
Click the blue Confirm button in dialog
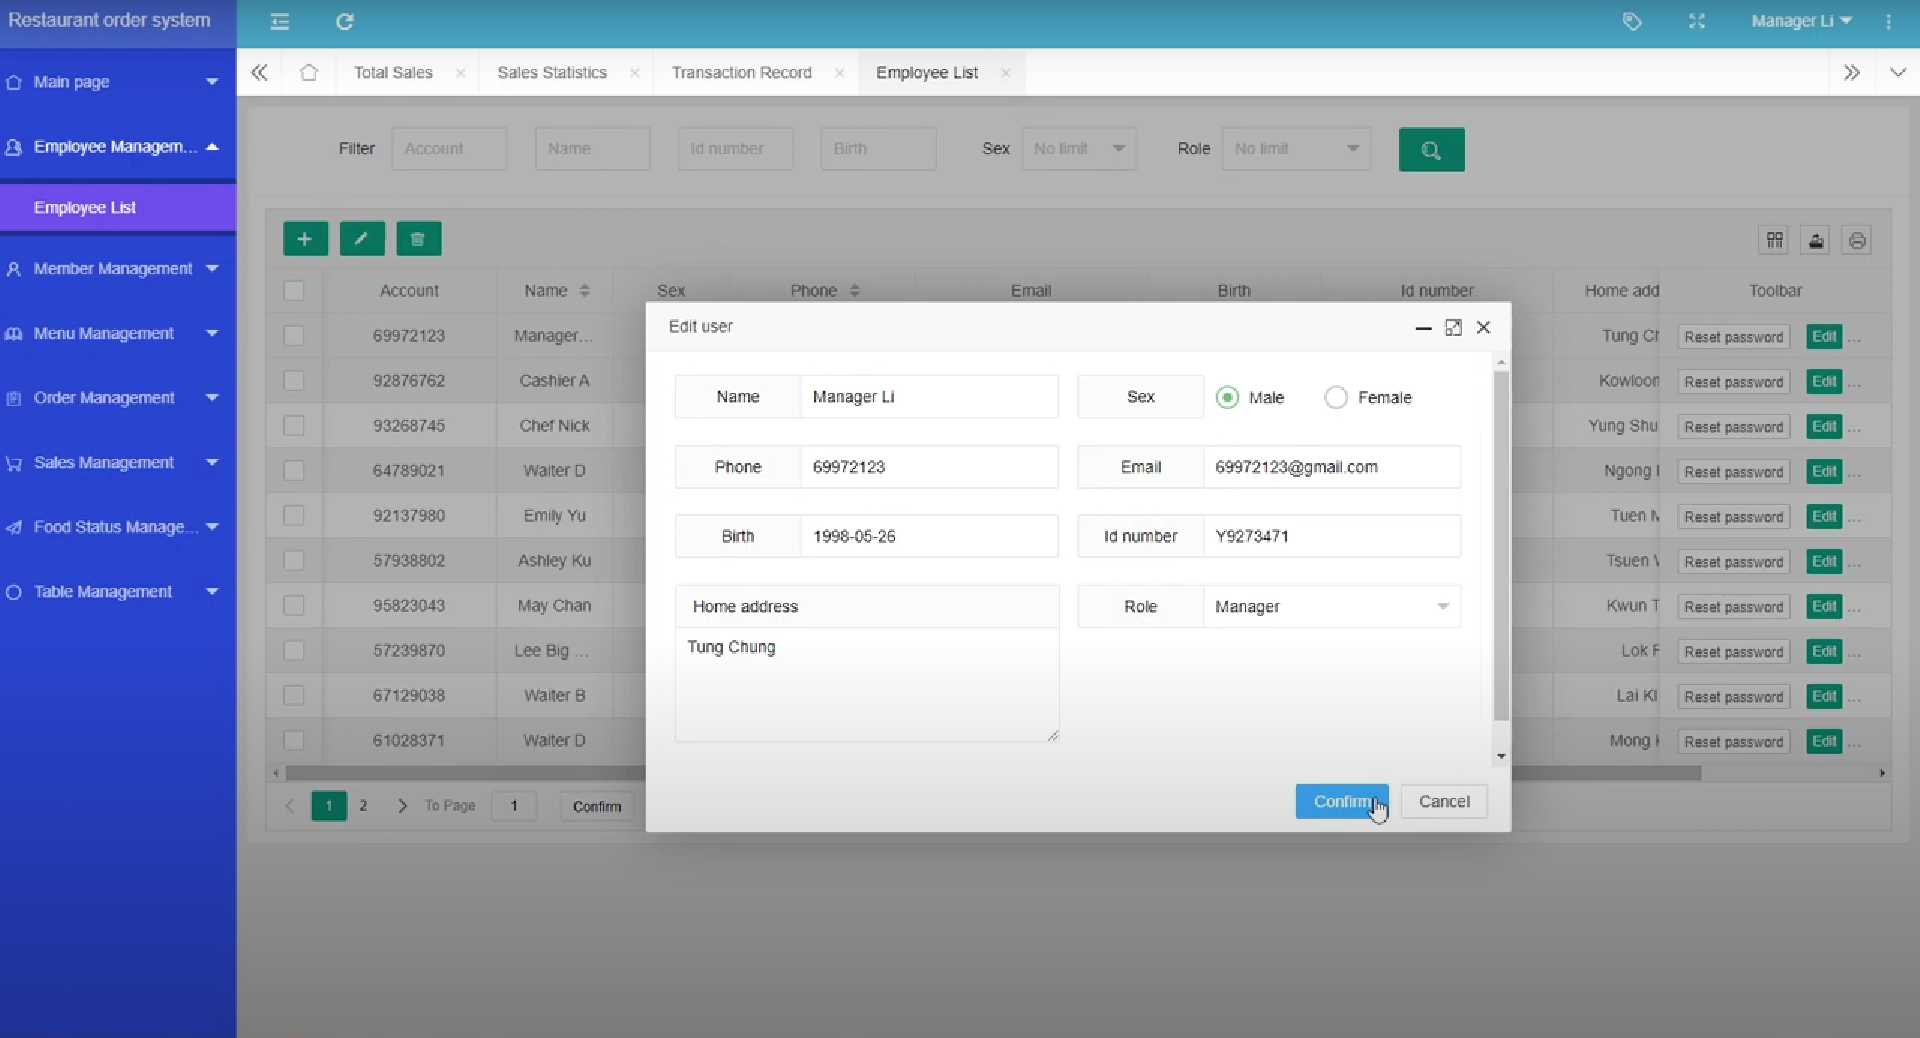[x=1342, y=802]
